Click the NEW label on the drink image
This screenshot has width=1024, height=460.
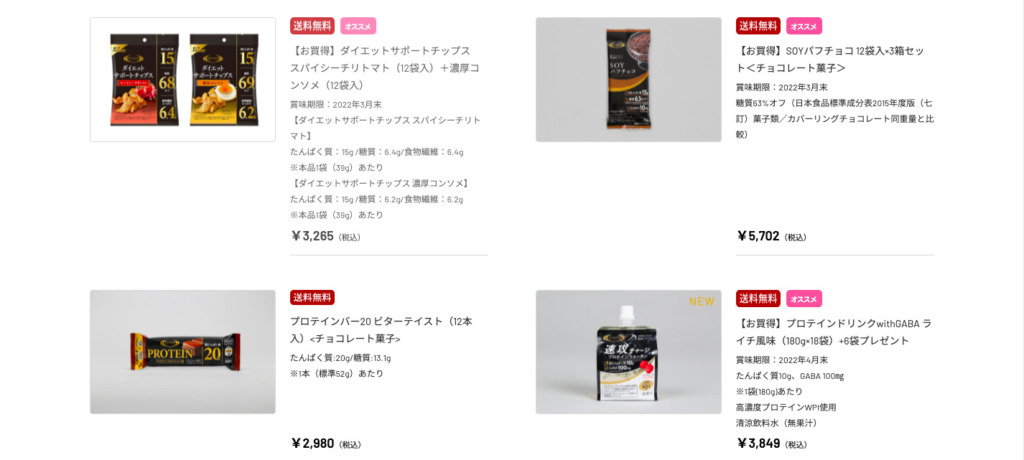[x=701, y=301]
